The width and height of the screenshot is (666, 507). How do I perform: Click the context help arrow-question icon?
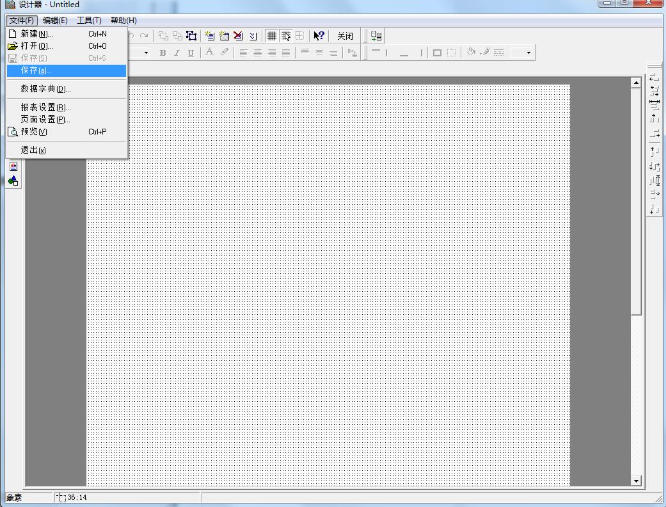(319, 35)
